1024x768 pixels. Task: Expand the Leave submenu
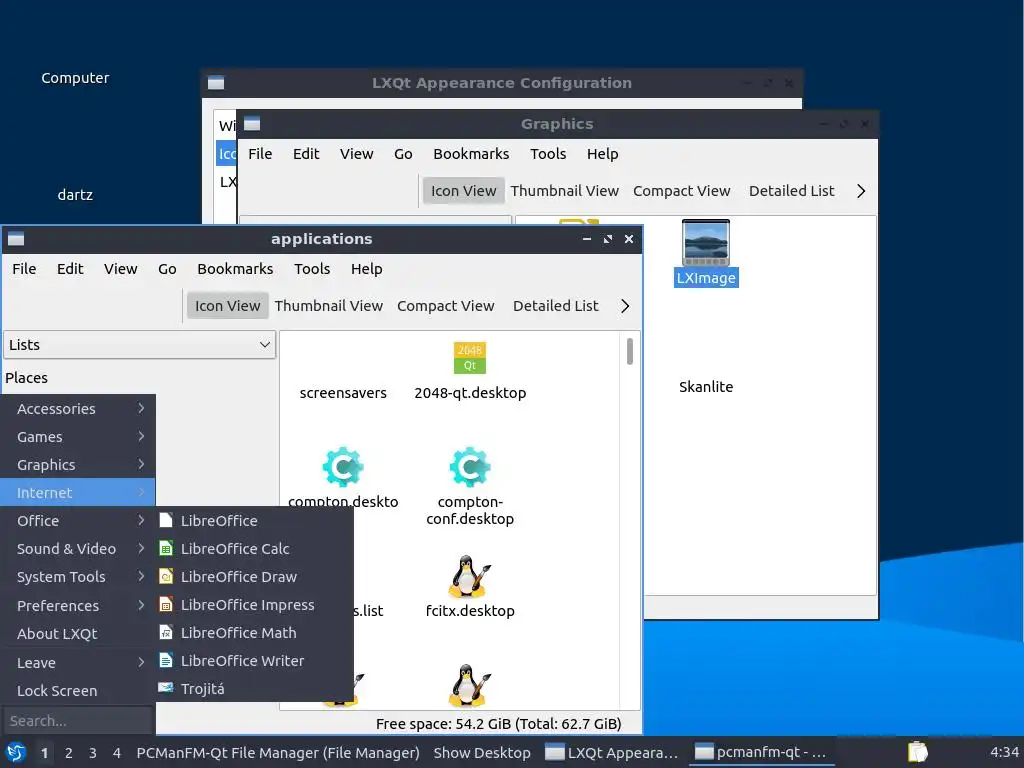pyautogui.click(x=78, y=662)
